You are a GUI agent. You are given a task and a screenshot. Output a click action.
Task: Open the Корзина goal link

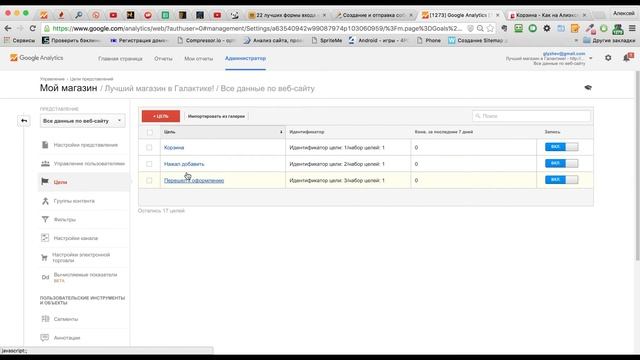pos(174,147)
